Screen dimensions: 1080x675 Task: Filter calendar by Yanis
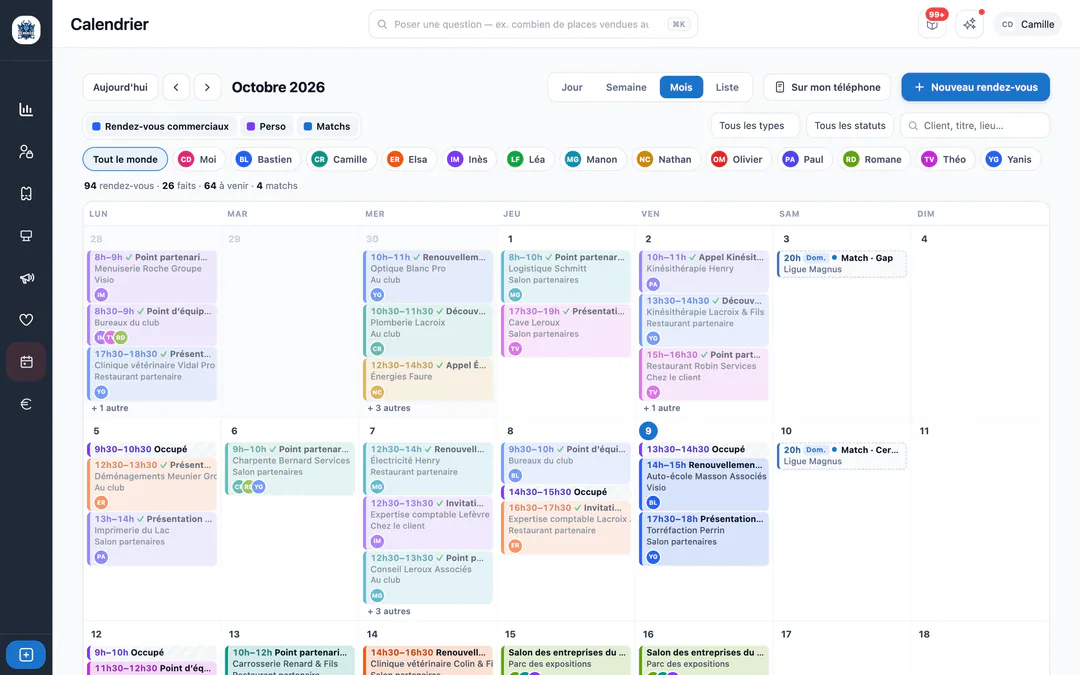click(x=1010, y=159)
